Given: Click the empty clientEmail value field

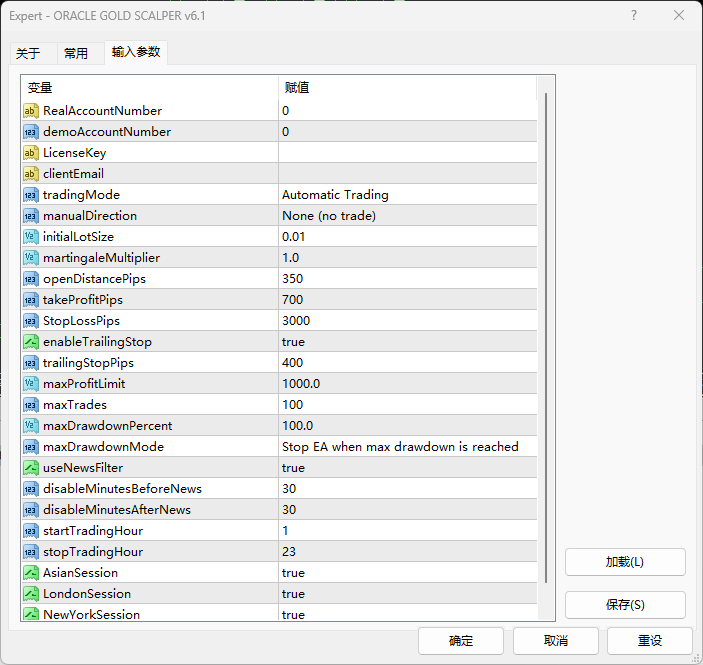Looking at the screenshot, I should pos(408,174).
